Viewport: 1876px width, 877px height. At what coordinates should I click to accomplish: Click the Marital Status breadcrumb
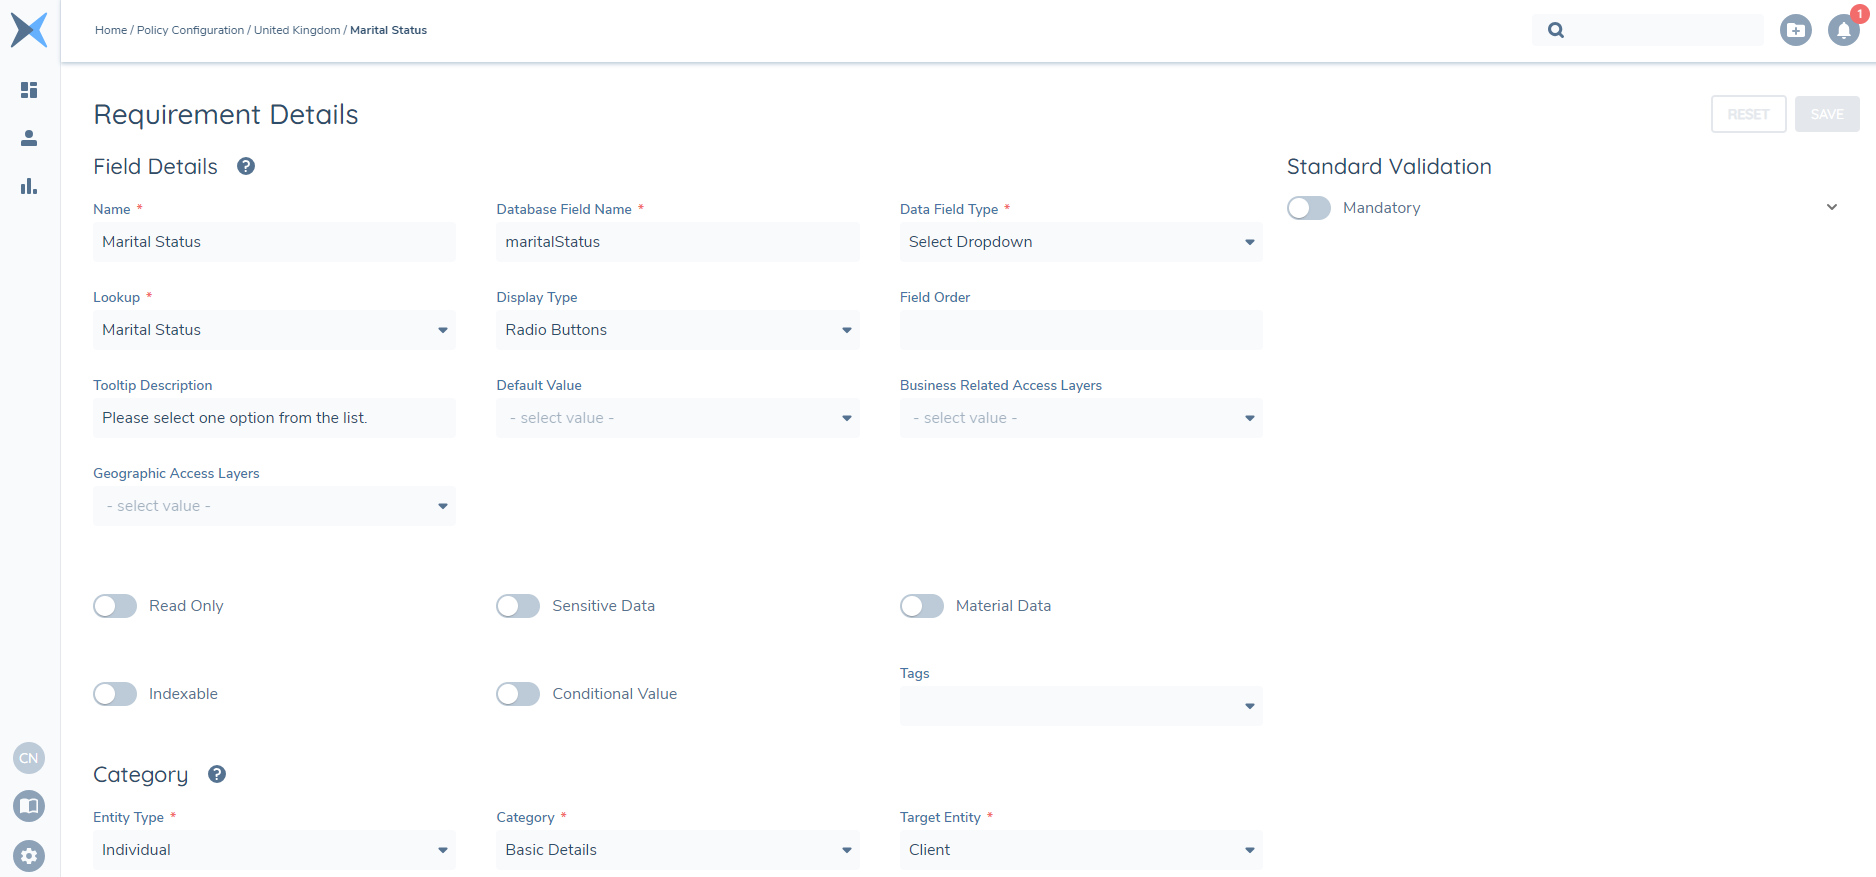tap(388, 30)
